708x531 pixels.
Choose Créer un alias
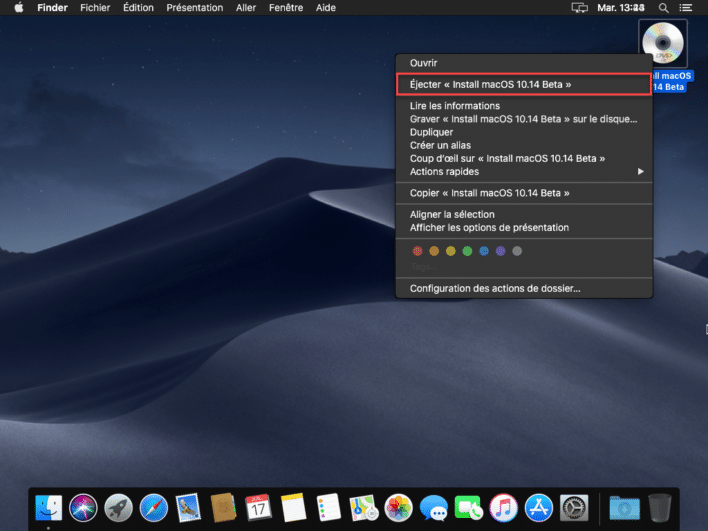click(x=524, y=145)
